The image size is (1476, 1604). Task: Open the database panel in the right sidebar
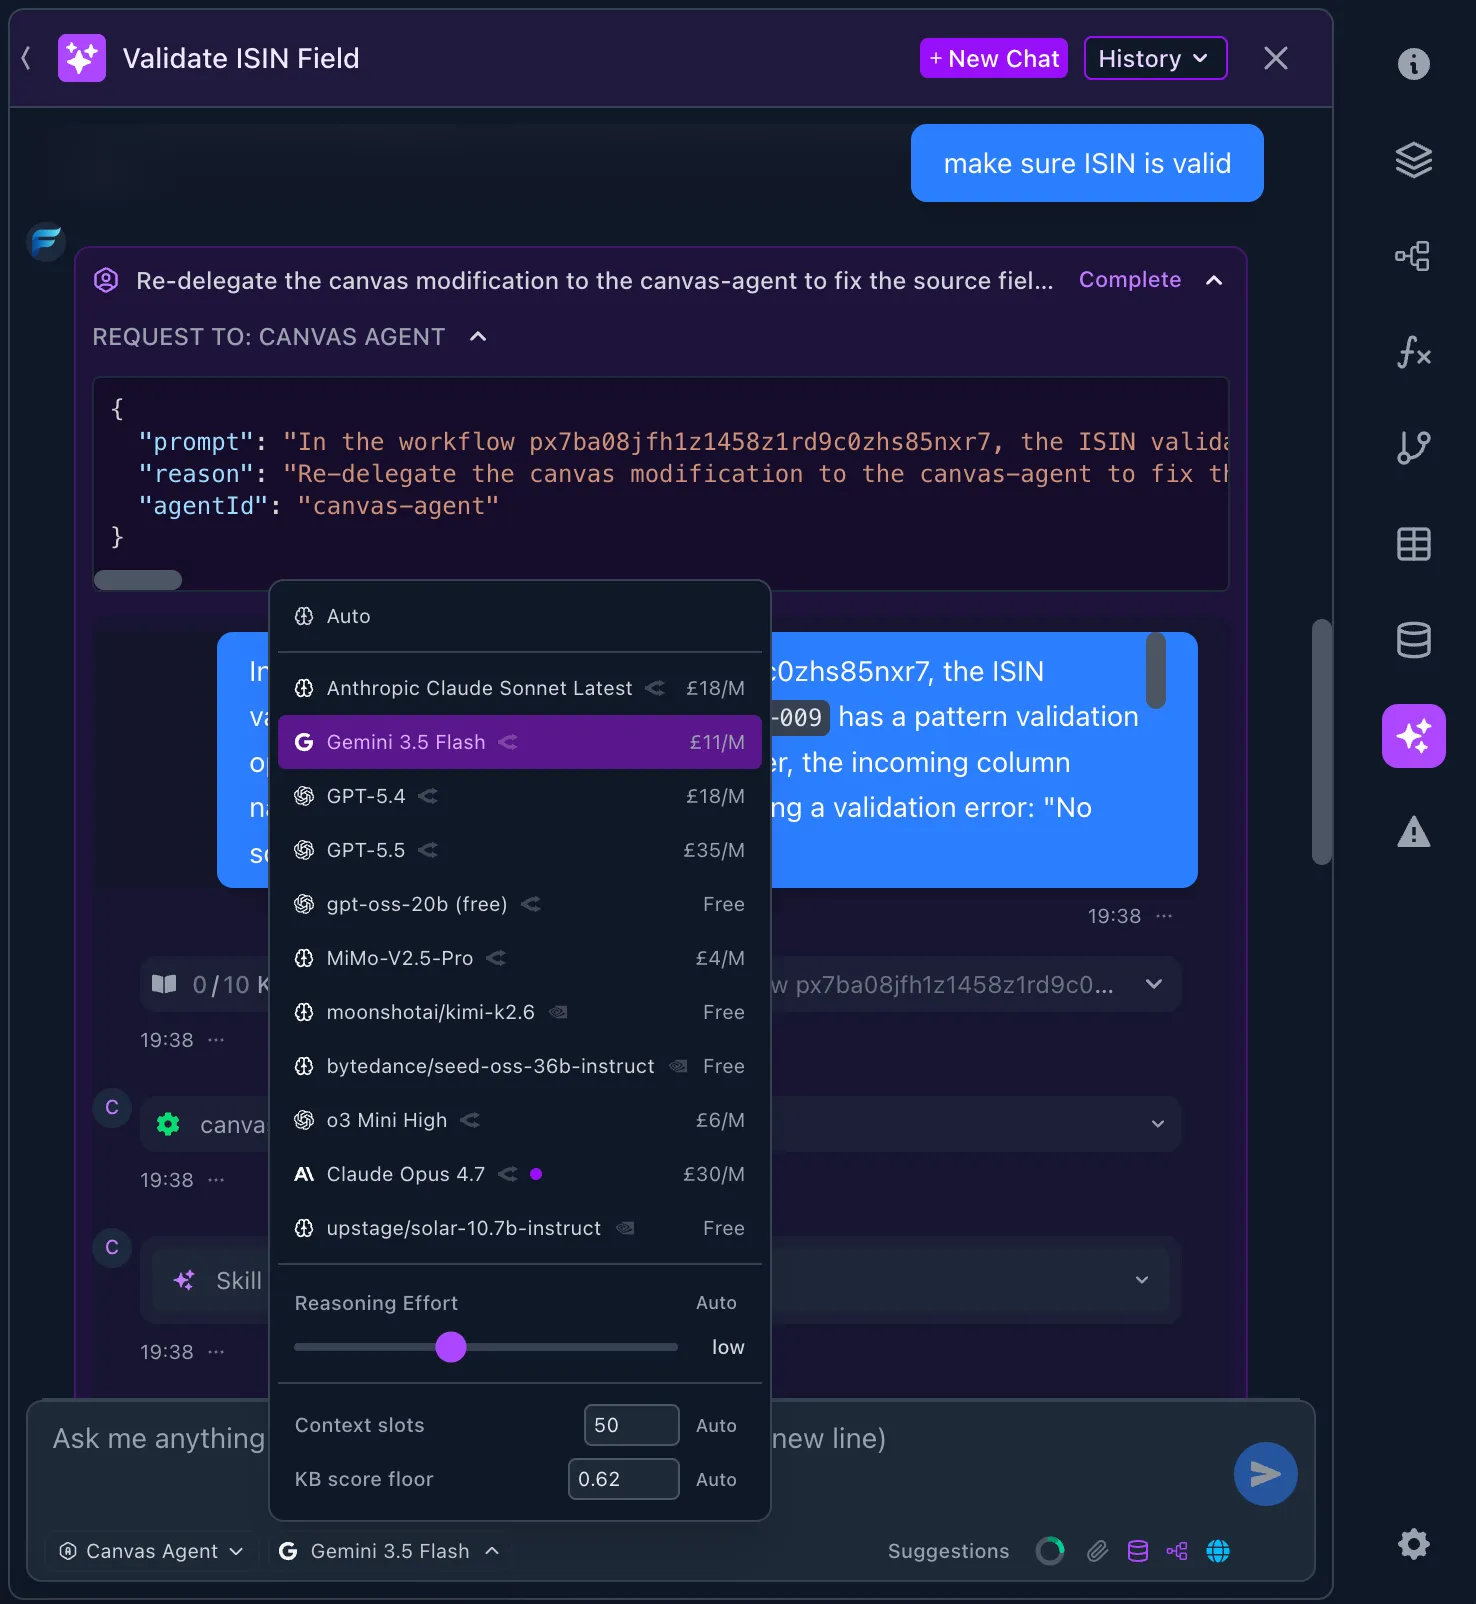pos(1413,640)
